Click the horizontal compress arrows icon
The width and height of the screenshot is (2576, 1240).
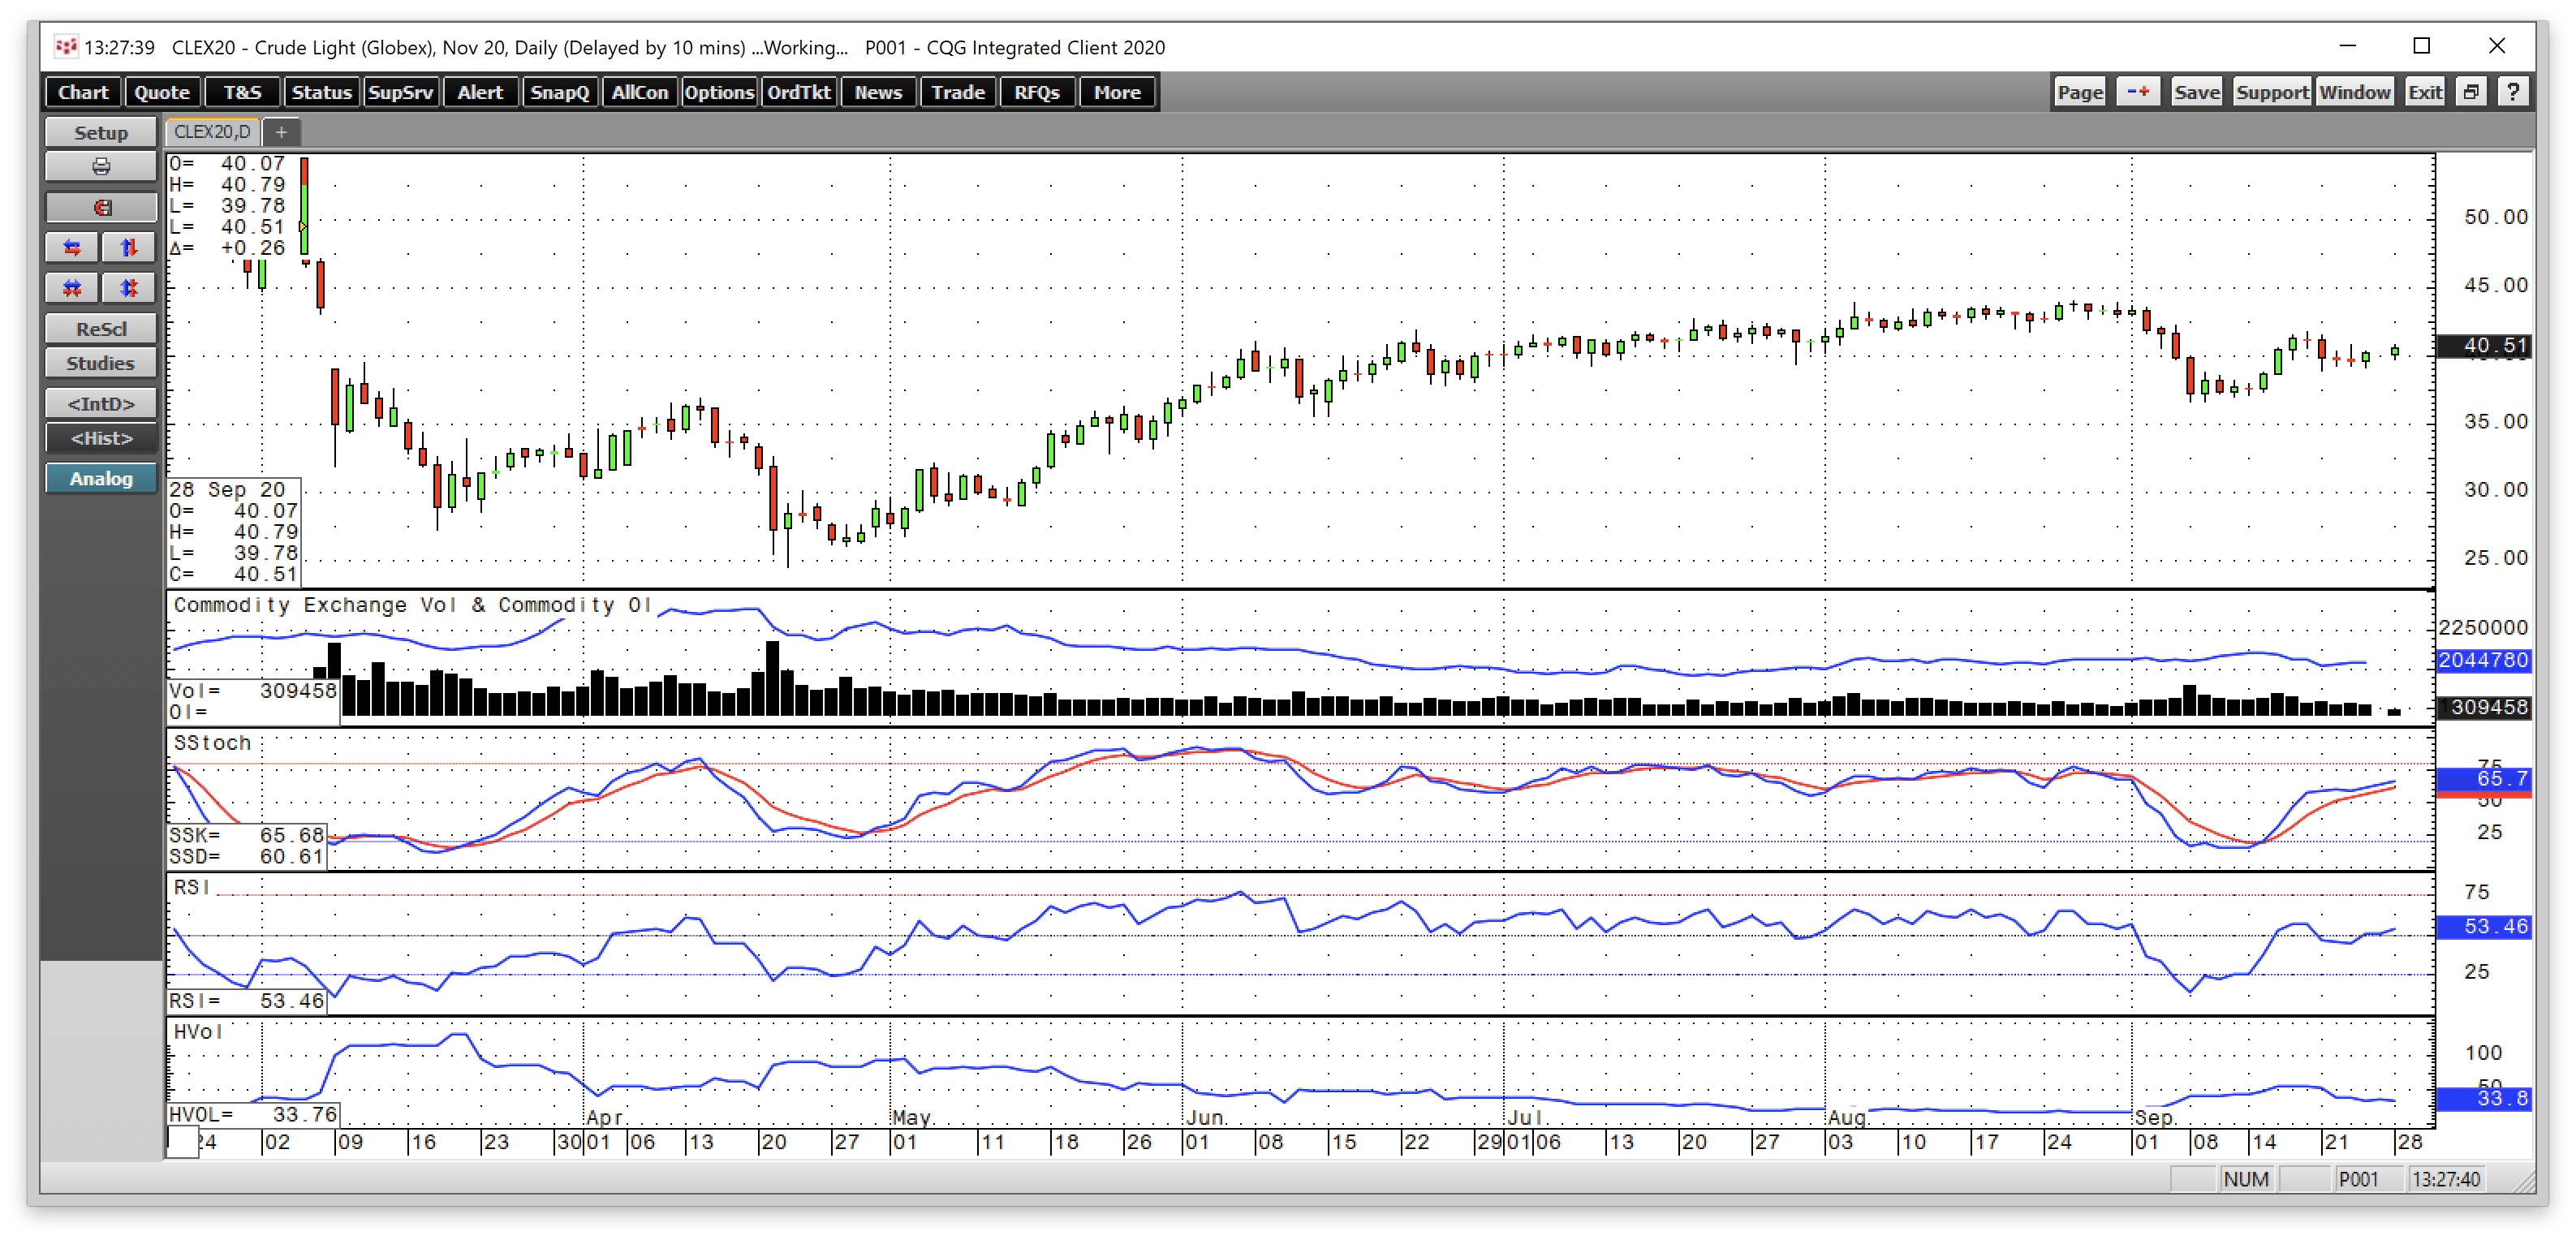pyautogui.click(x=72, y=288)
